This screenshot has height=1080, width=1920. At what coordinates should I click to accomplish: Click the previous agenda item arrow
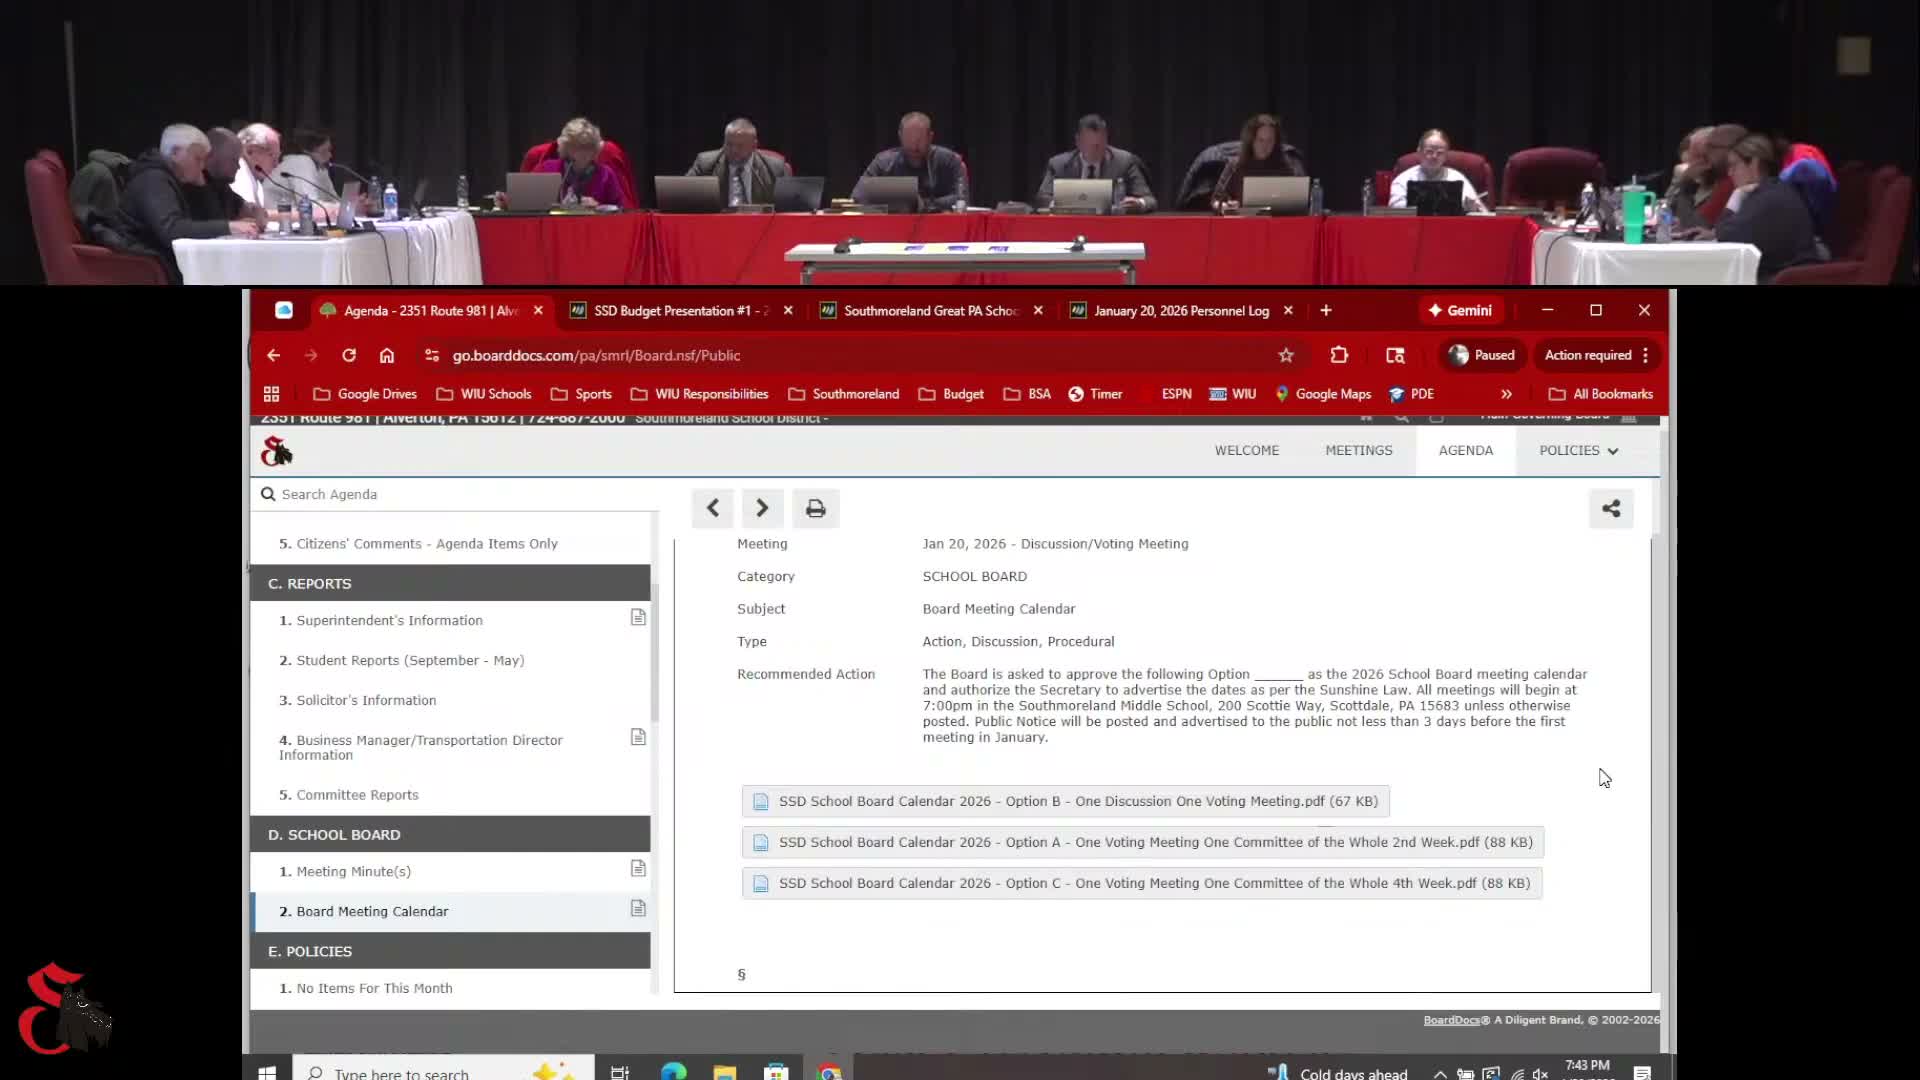tap(712, 508)
